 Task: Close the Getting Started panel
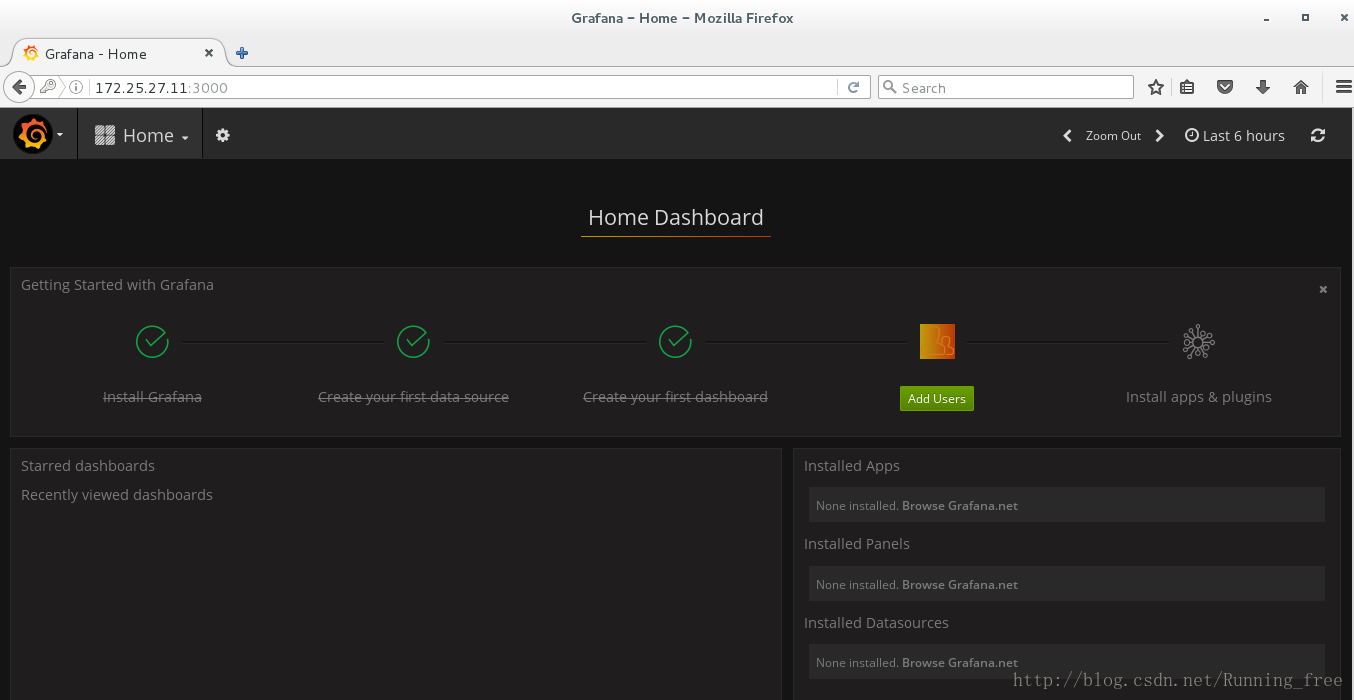1323,289
